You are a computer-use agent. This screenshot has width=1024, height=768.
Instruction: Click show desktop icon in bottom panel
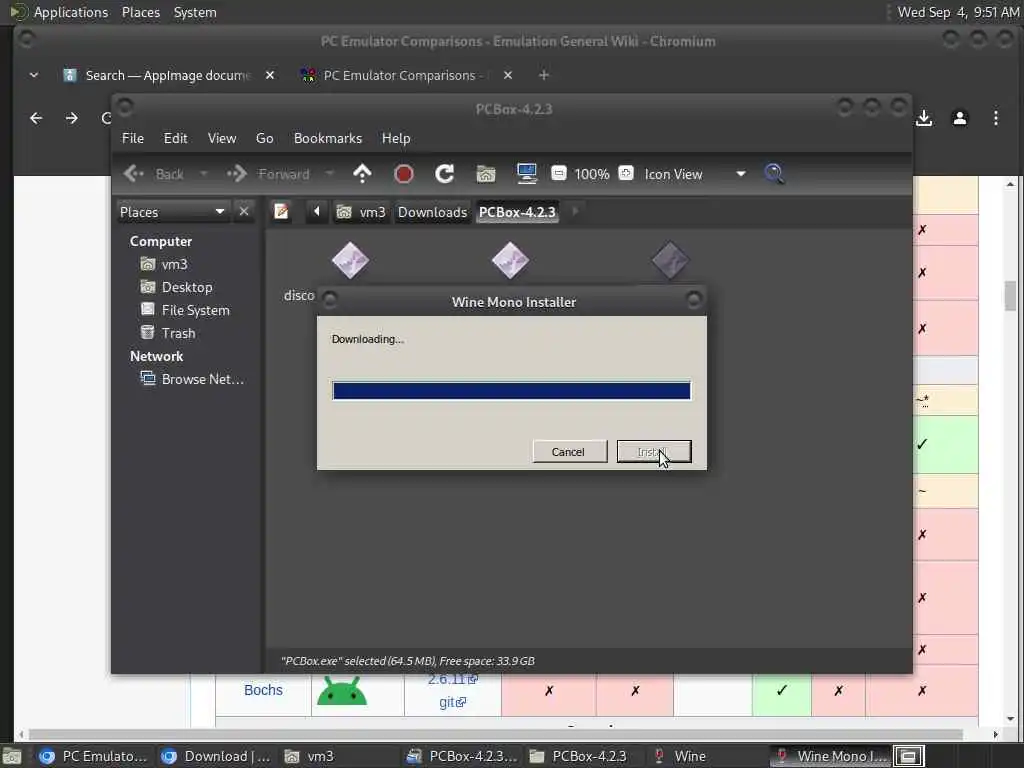(x=12, y=756)
